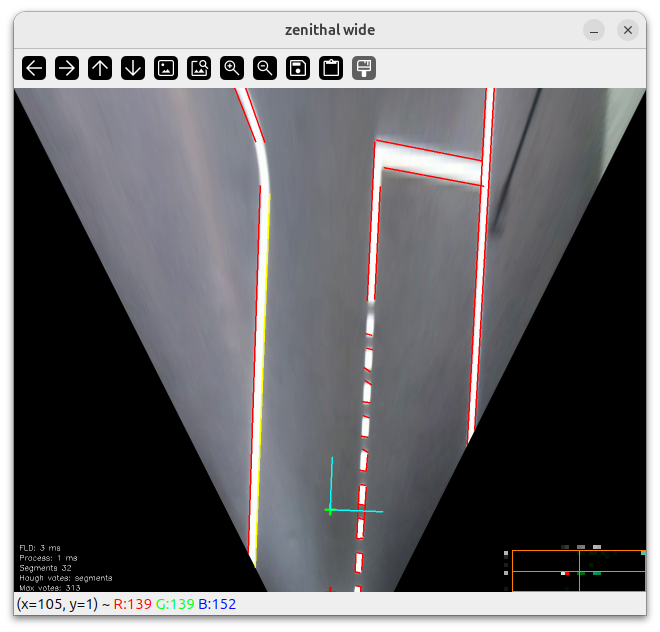This screenshot has width=660, height=632.
Task: Minimize the zenithal wide window
Action: (594, 30)
